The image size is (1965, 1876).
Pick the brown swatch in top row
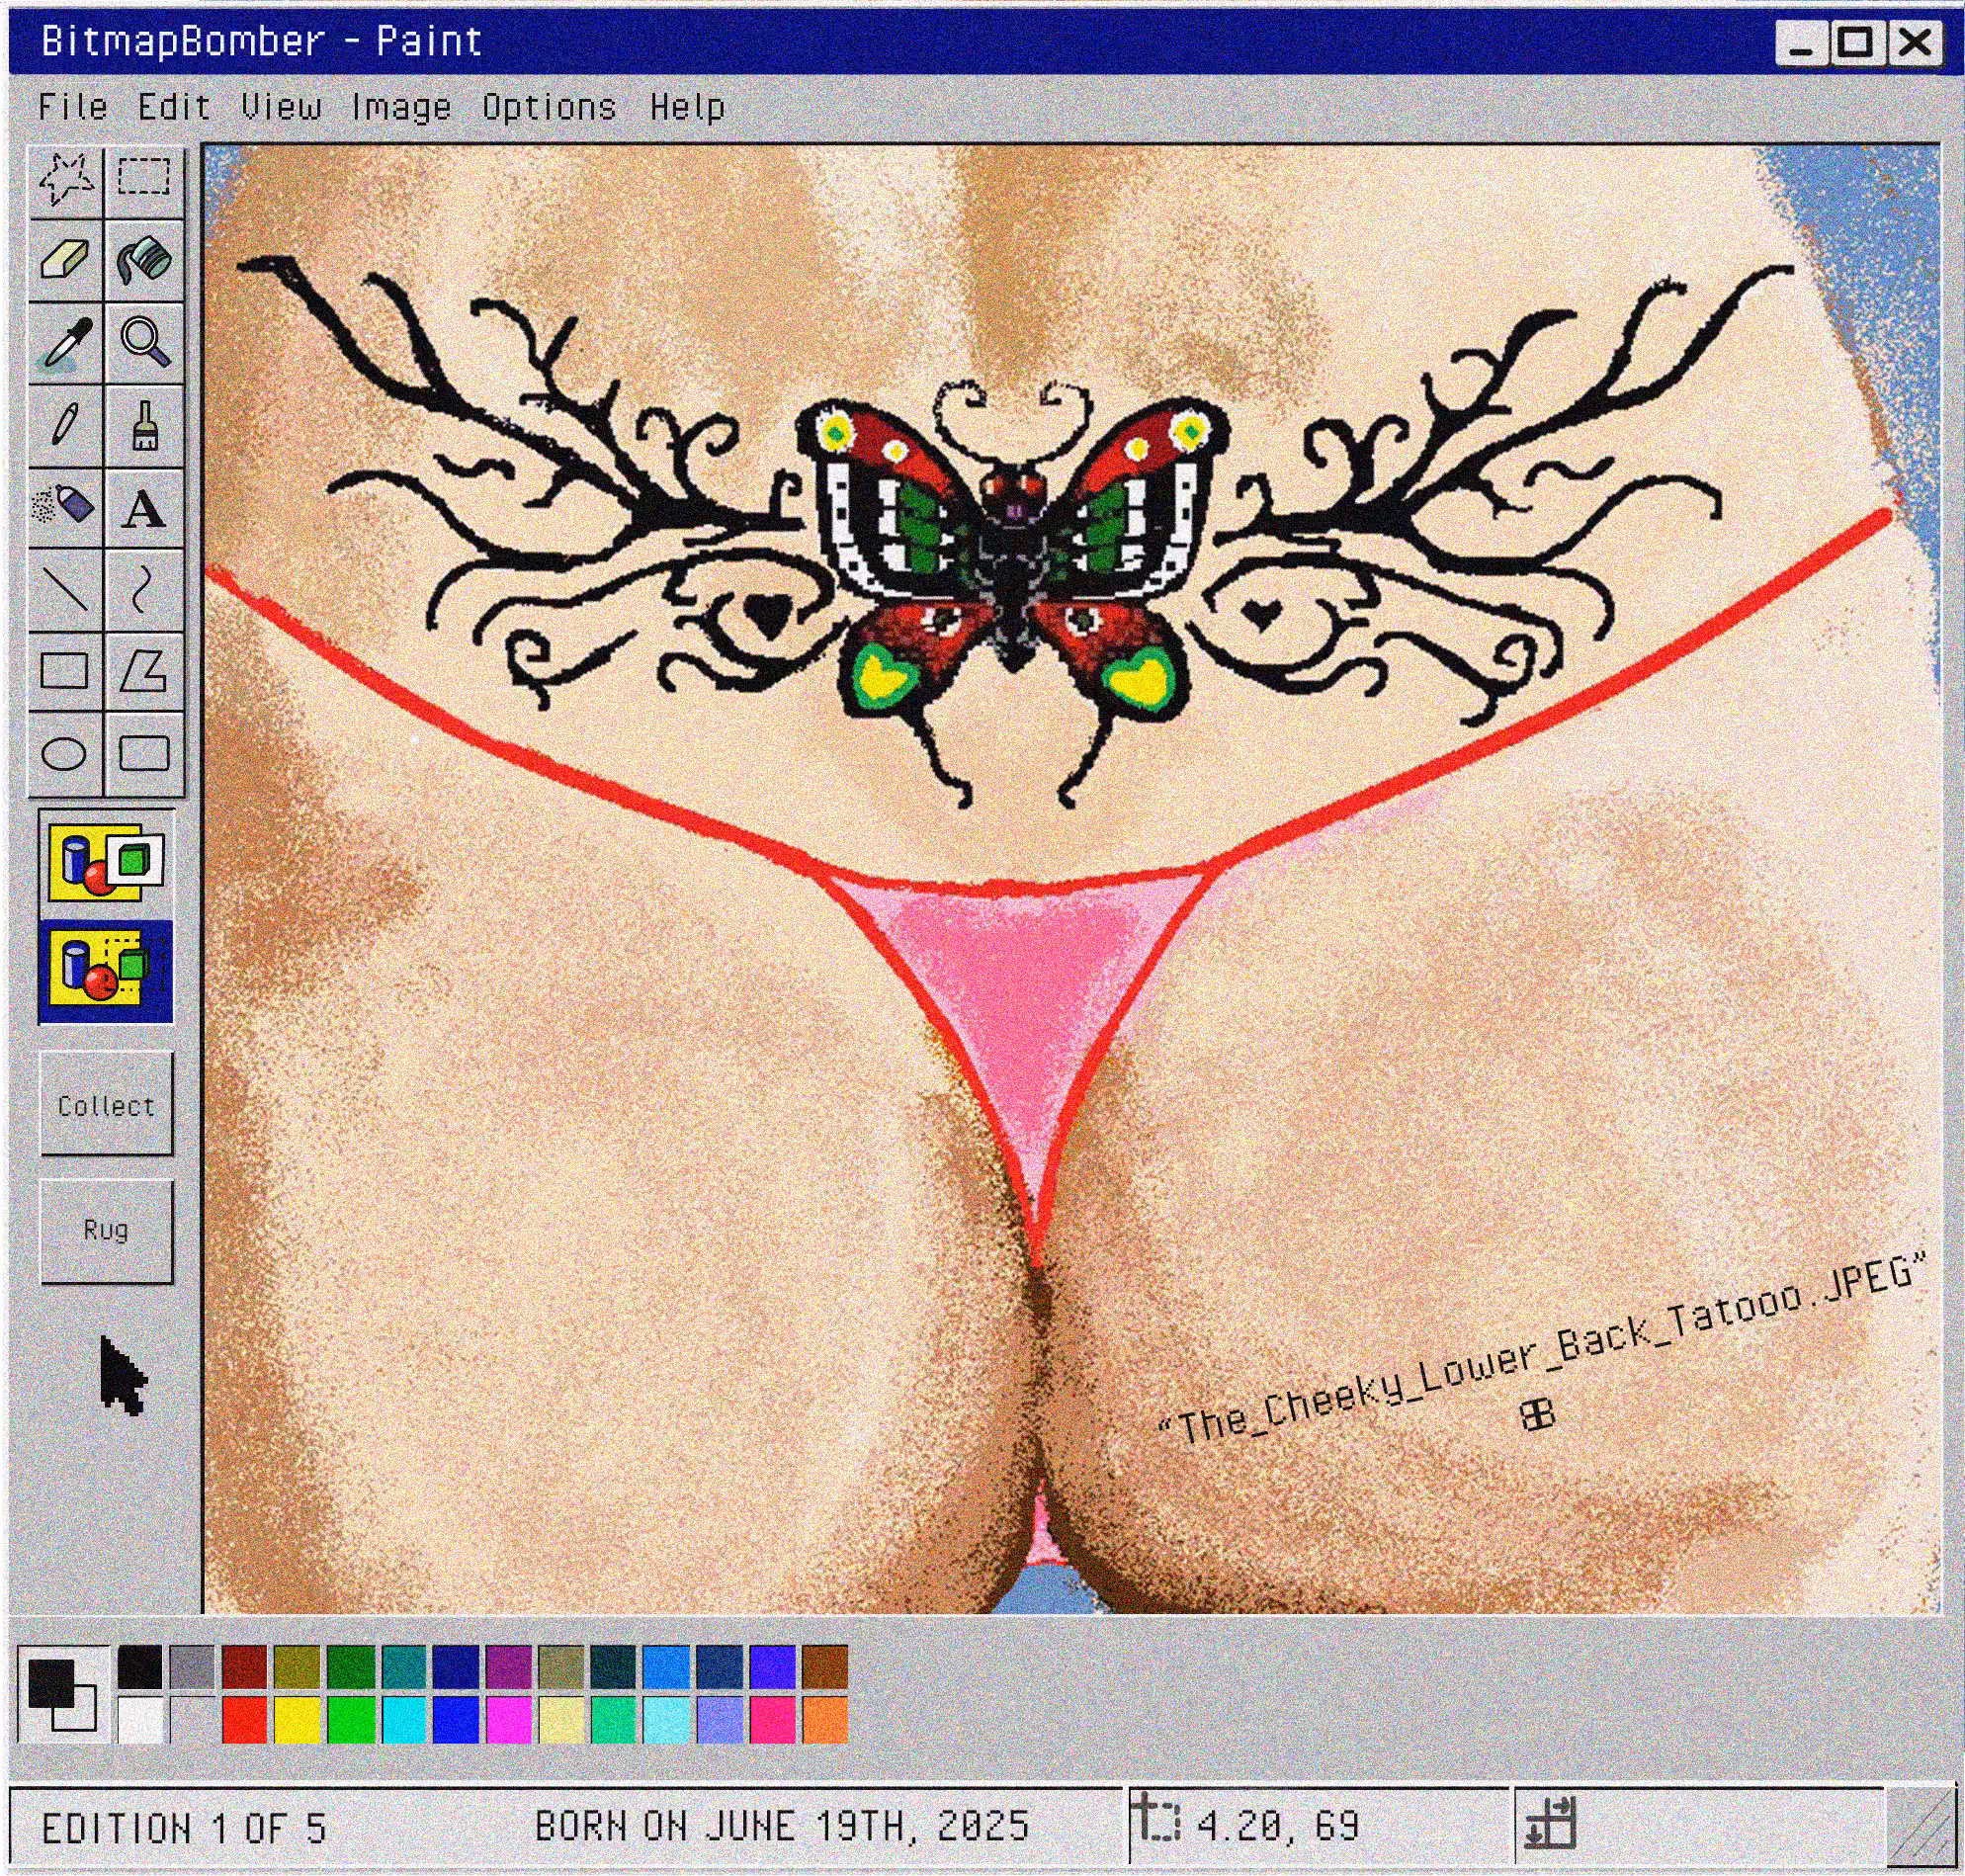coord(825,1667)
